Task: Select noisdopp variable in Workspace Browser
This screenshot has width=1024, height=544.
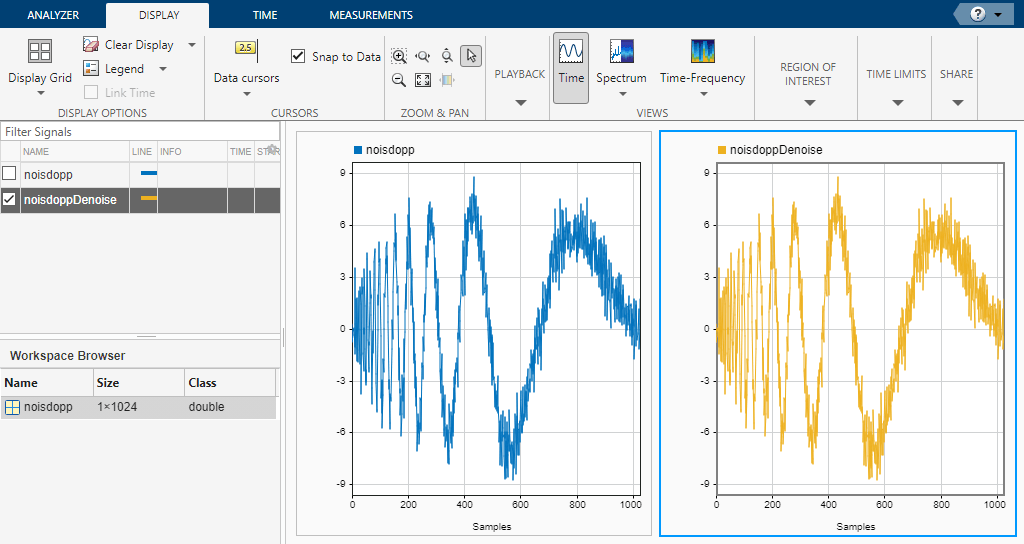Action: pos(138,407)
